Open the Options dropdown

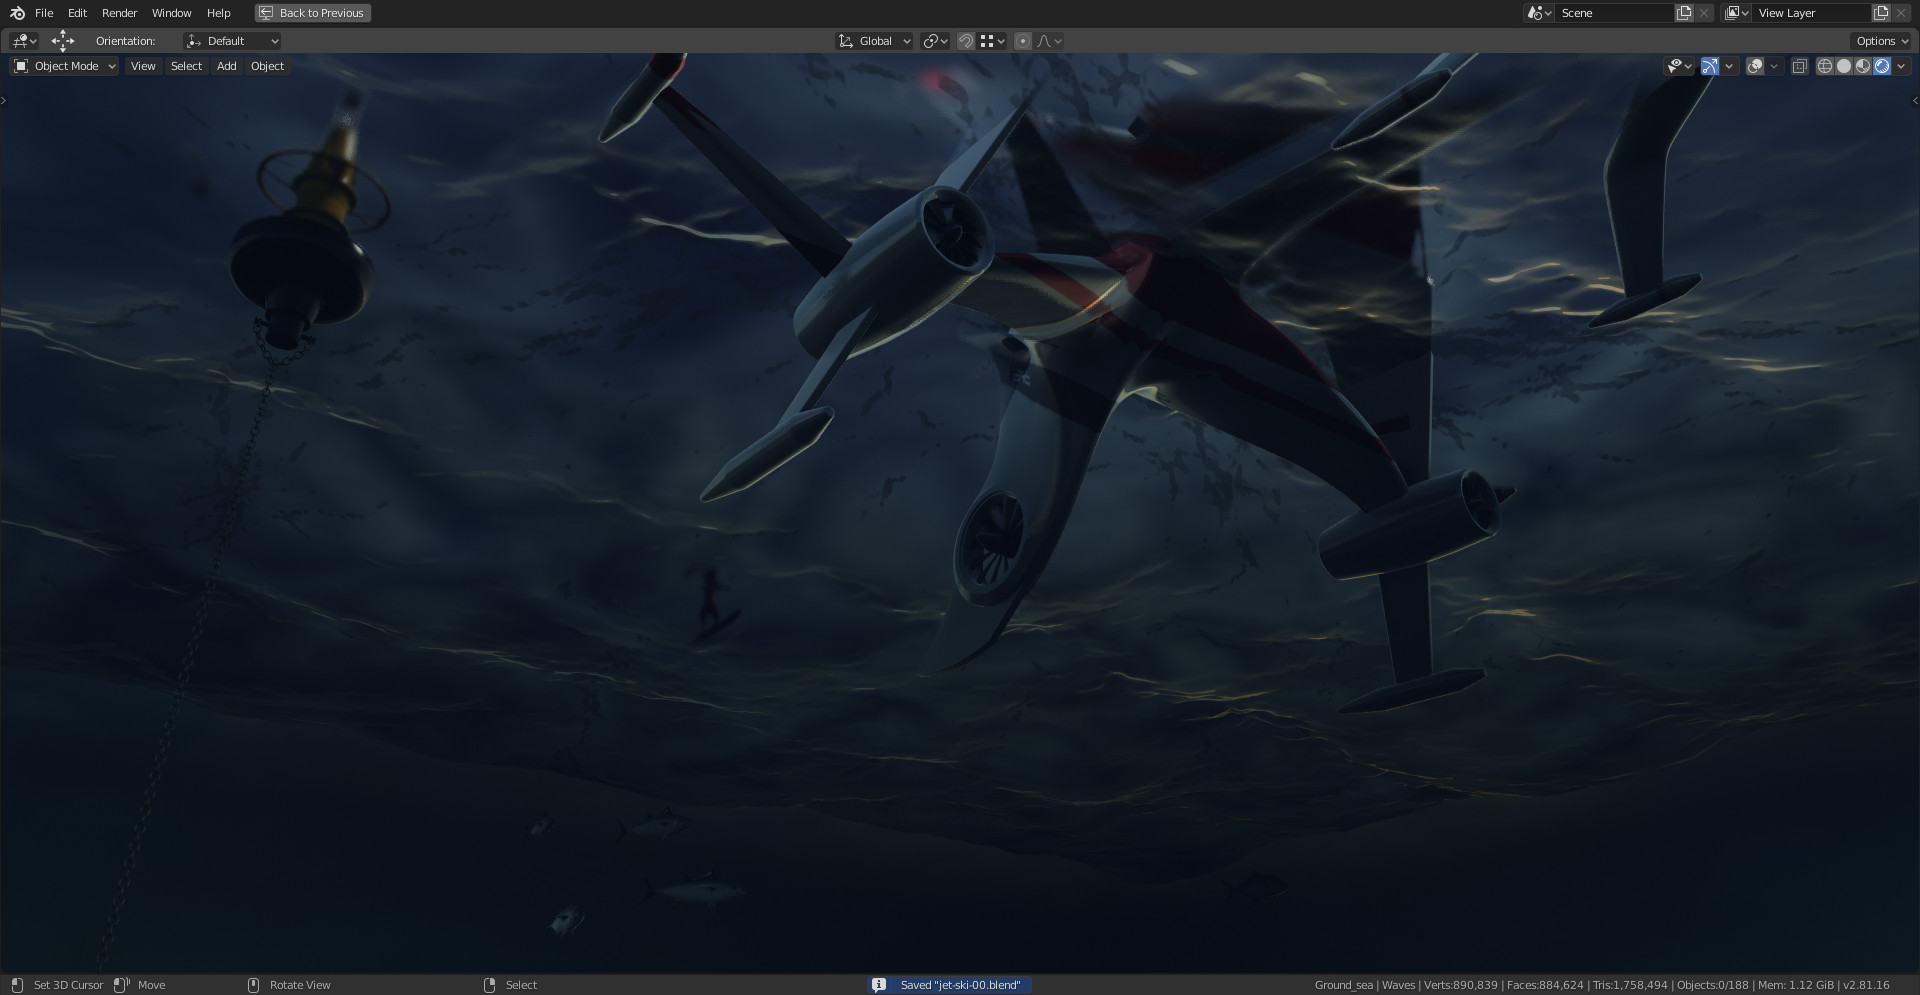[x=1881, y=41]
